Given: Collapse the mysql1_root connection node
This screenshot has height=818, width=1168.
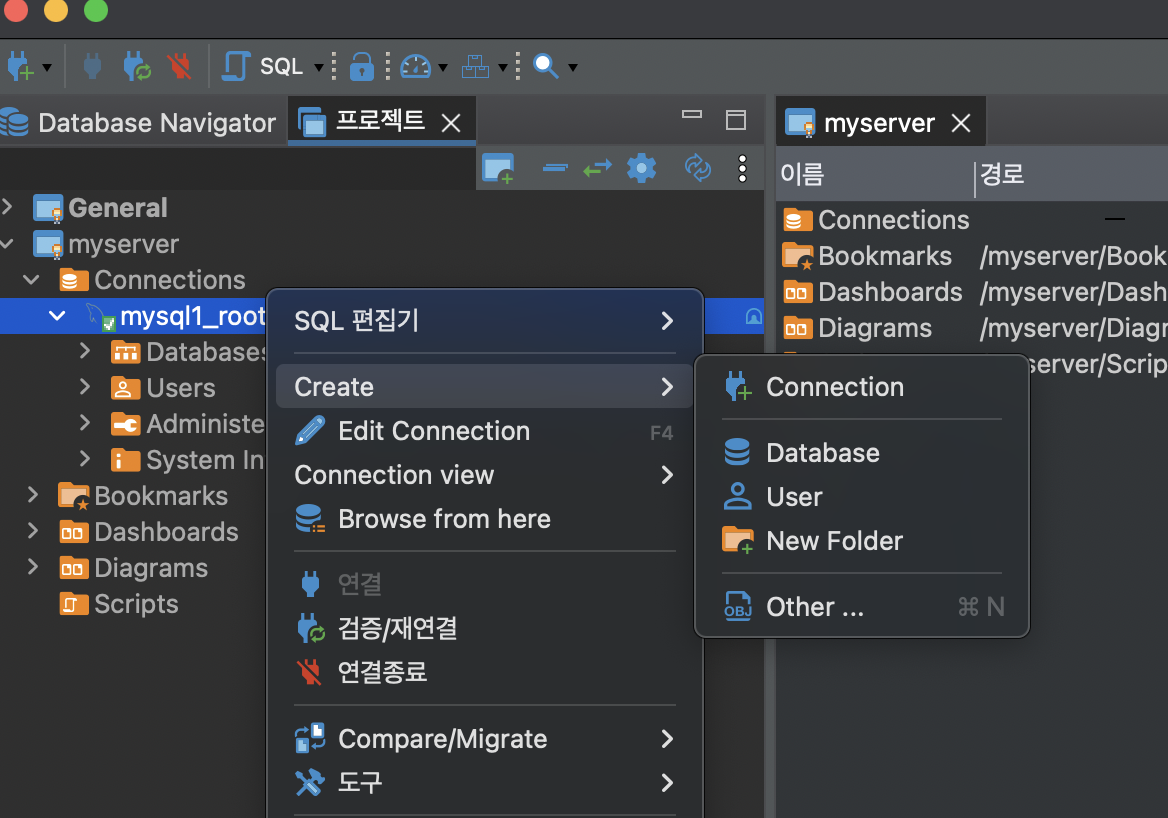Looking at the screenshot, I should pos(57,316).
